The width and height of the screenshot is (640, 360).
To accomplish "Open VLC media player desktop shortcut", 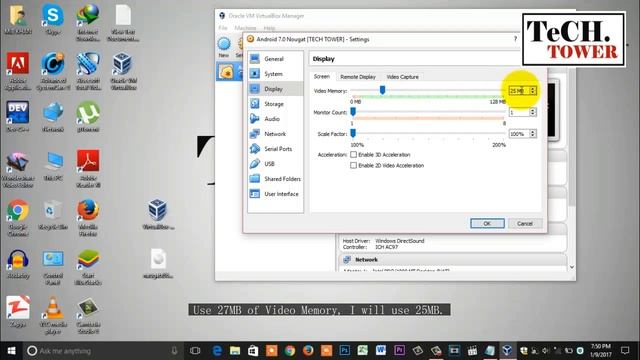I will click(x=53, y=315).
